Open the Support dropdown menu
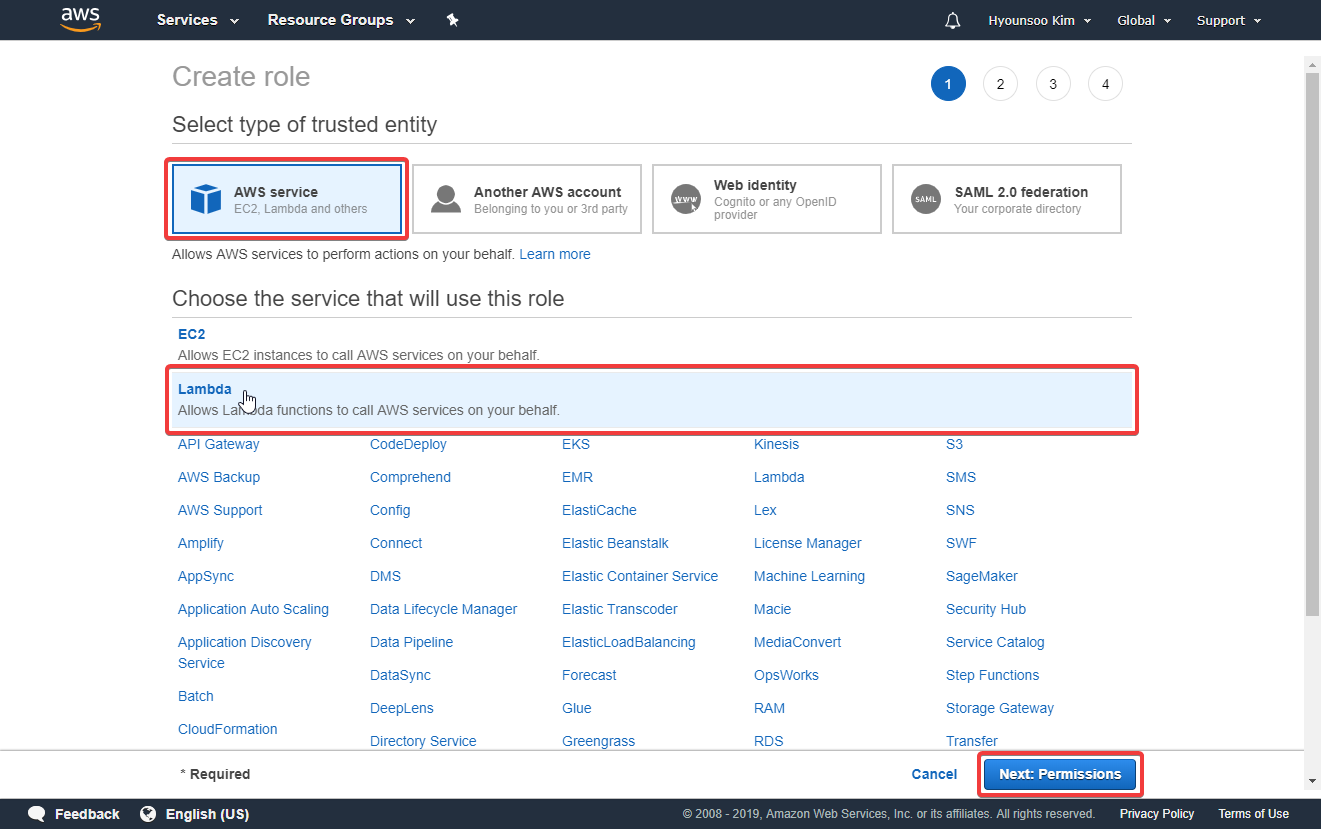 [x=1229, y=20]
